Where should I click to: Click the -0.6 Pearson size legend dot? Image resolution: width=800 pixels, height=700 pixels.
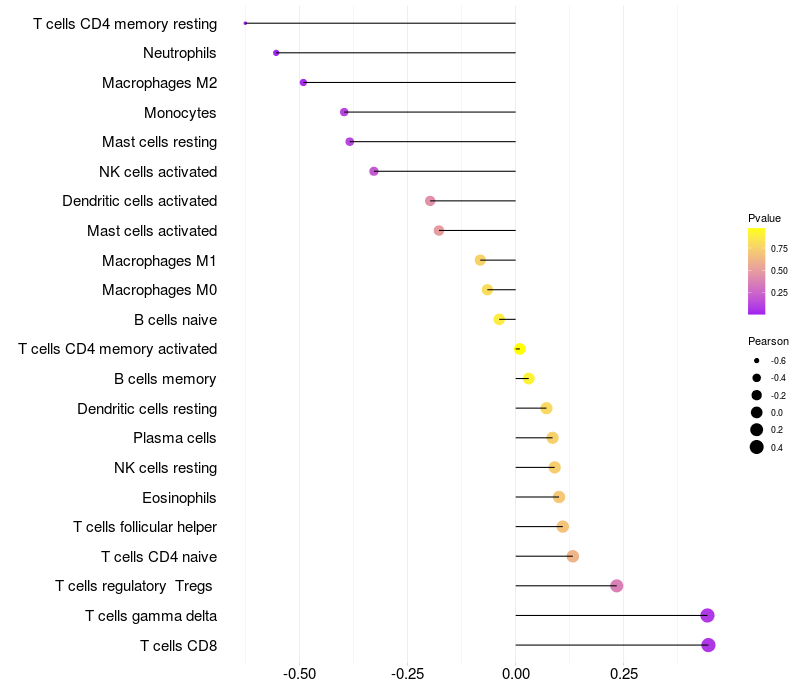(757, 360)
